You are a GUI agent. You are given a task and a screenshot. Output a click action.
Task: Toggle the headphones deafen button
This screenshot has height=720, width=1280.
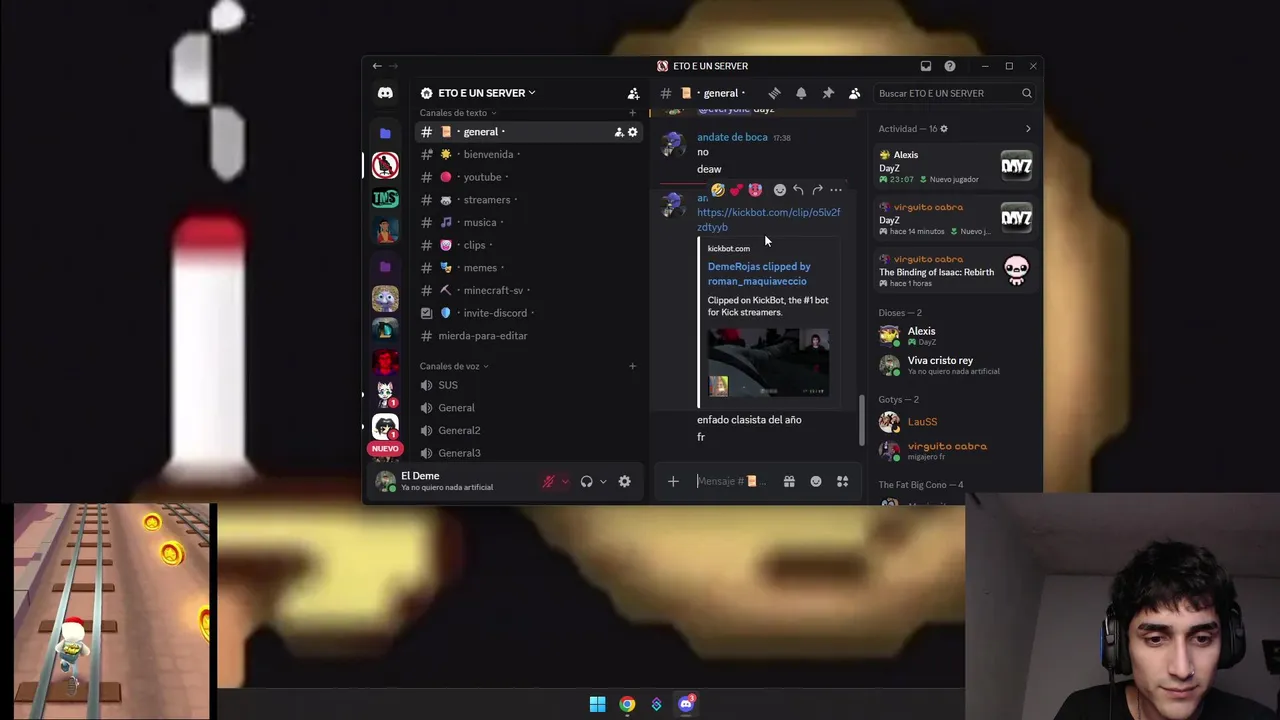pos(587,482)
